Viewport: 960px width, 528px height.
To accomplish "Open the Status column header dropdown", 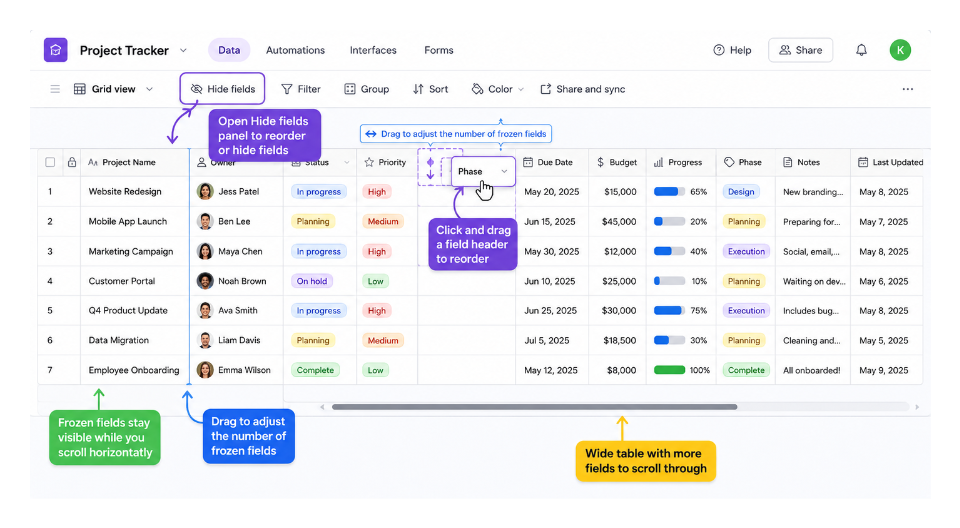I will (x=347, y=162).
